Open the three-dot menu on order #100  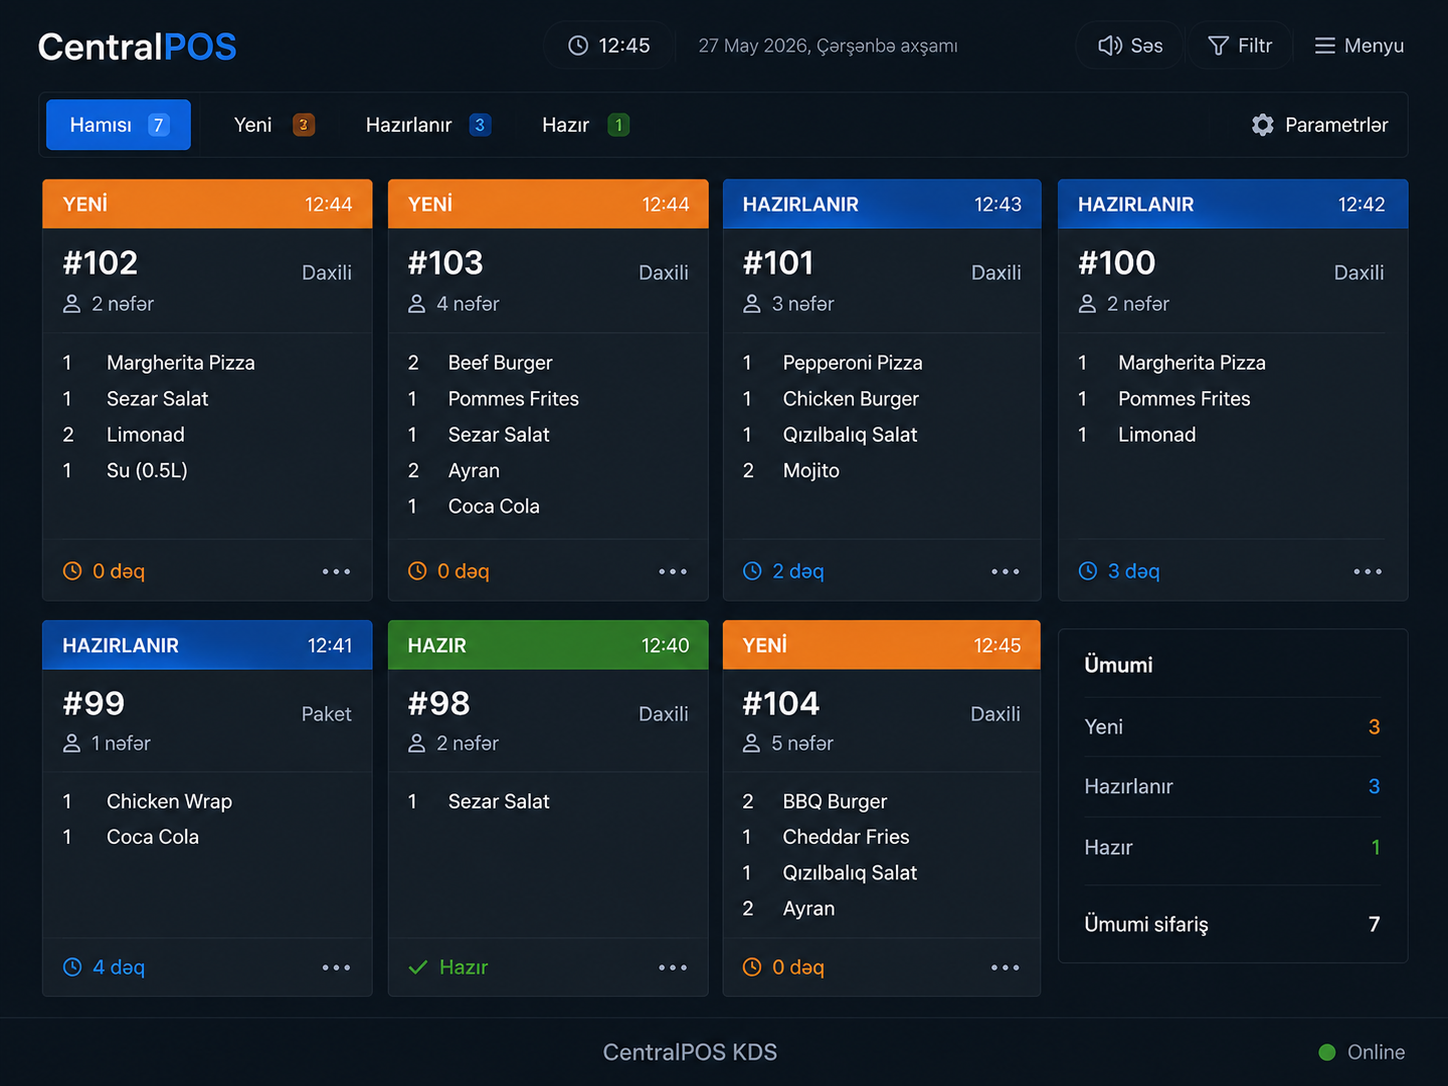pos(1367,572)
